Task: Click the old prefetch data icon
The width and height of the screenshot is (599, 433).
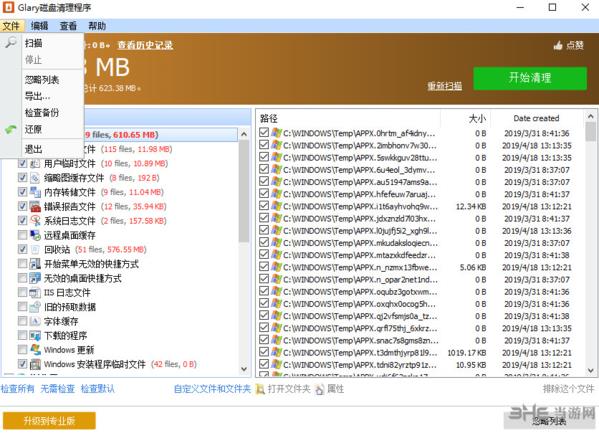Action: (35, 307)
